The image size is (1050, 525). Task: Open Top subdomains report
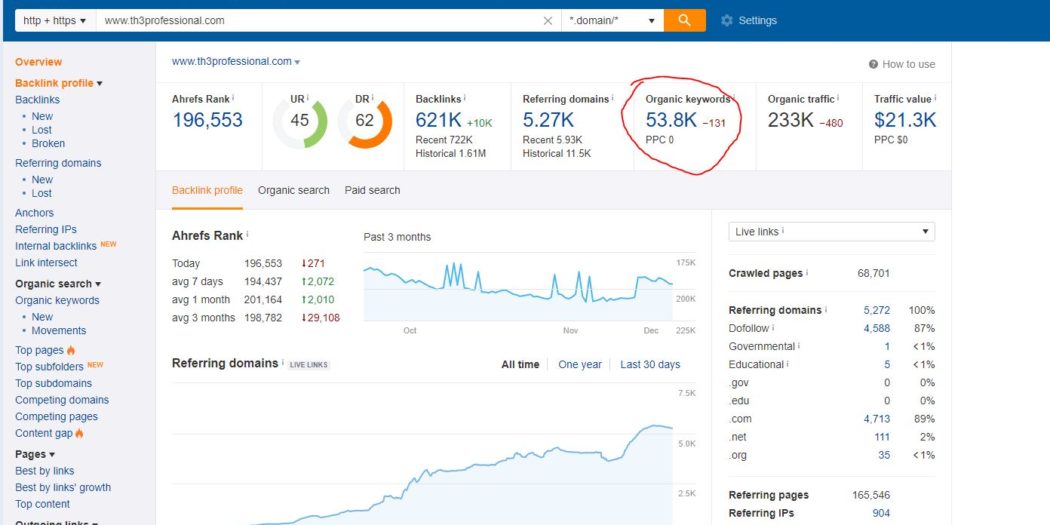[54, 384]
